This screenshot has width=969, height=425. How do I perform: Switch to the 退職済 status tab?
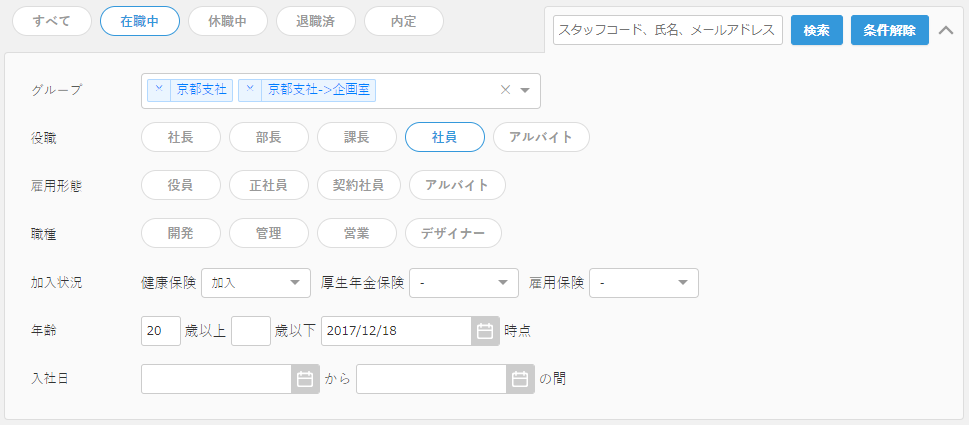click(x=316, y=22)
